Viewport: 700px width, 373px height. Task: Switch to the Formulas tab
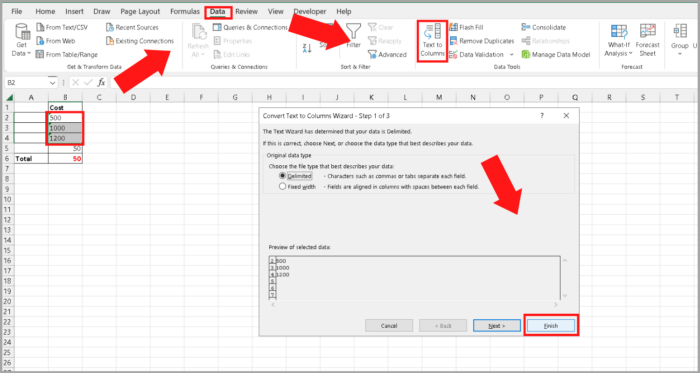point(185,12)
